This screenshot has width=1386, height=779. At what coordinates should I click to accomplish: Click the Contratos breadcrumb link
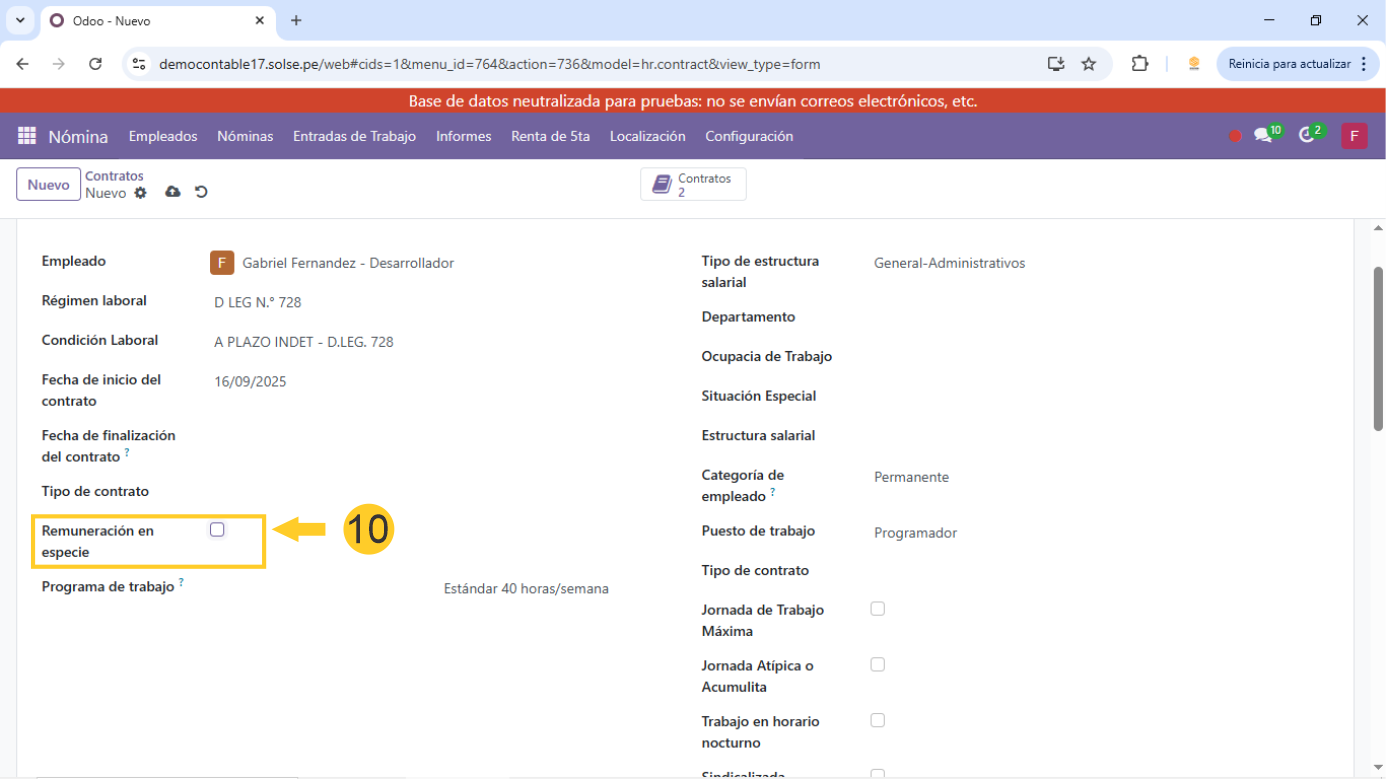coord(114,176)
